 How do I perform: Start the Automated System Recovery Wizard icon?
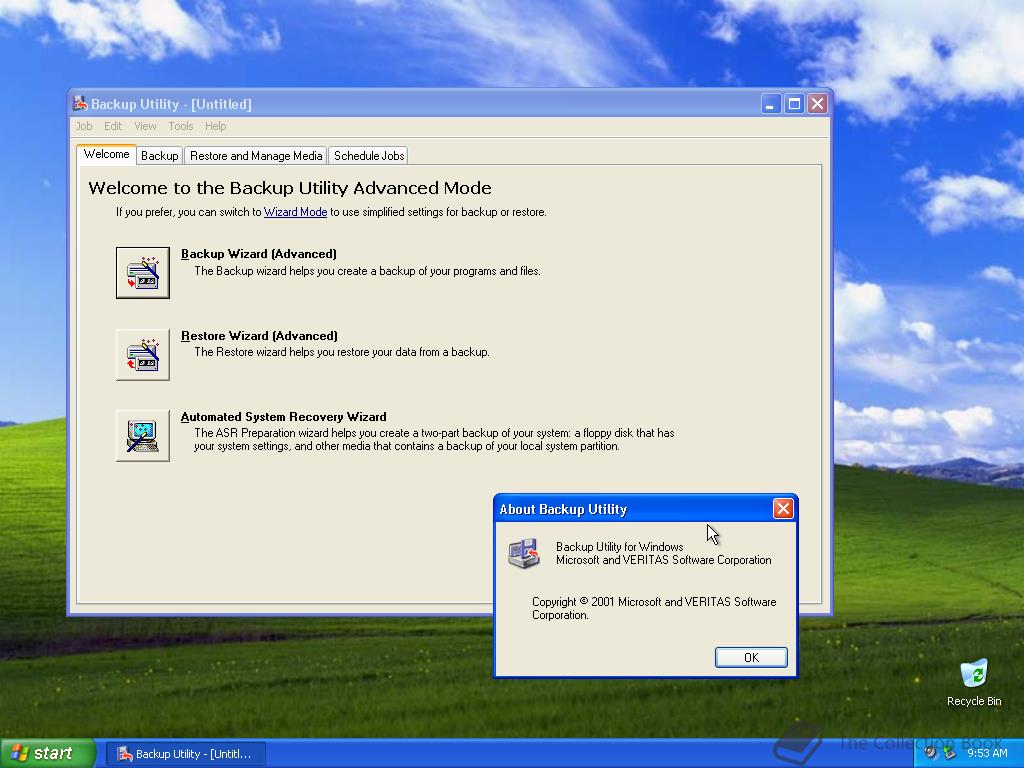142,436
